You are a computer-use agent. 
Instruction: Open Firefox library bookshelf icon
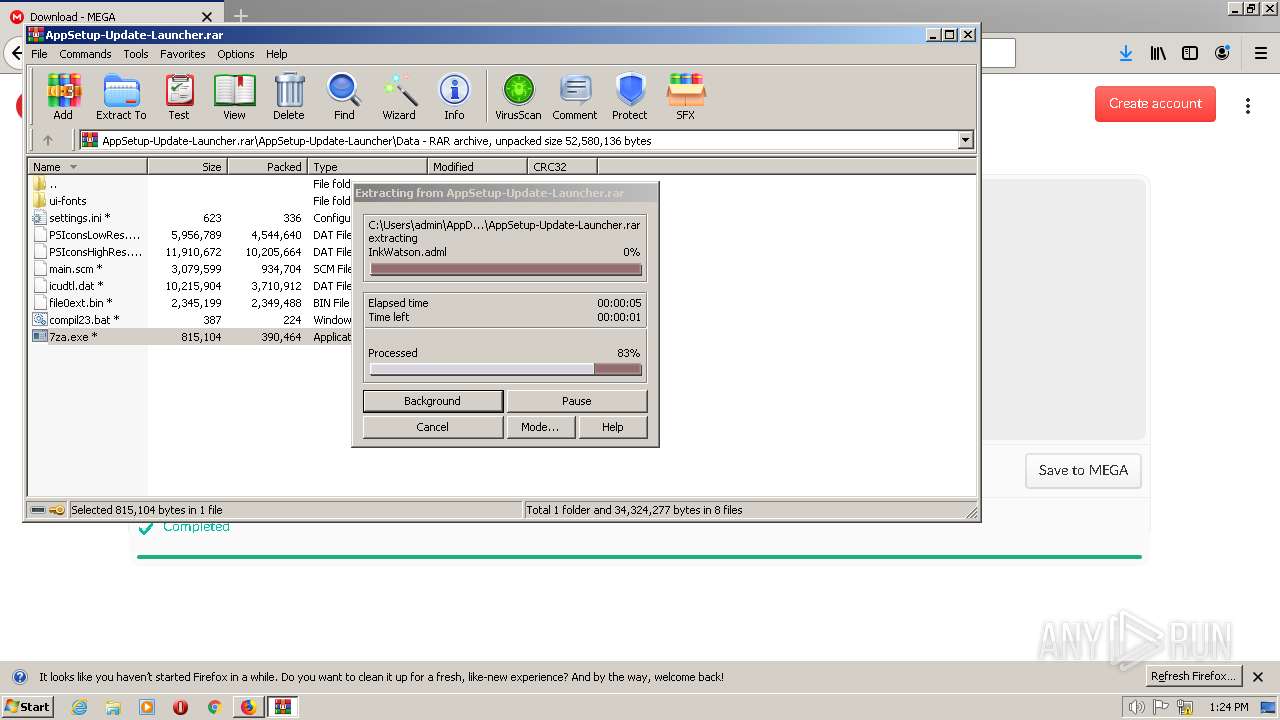point(1158,53)
